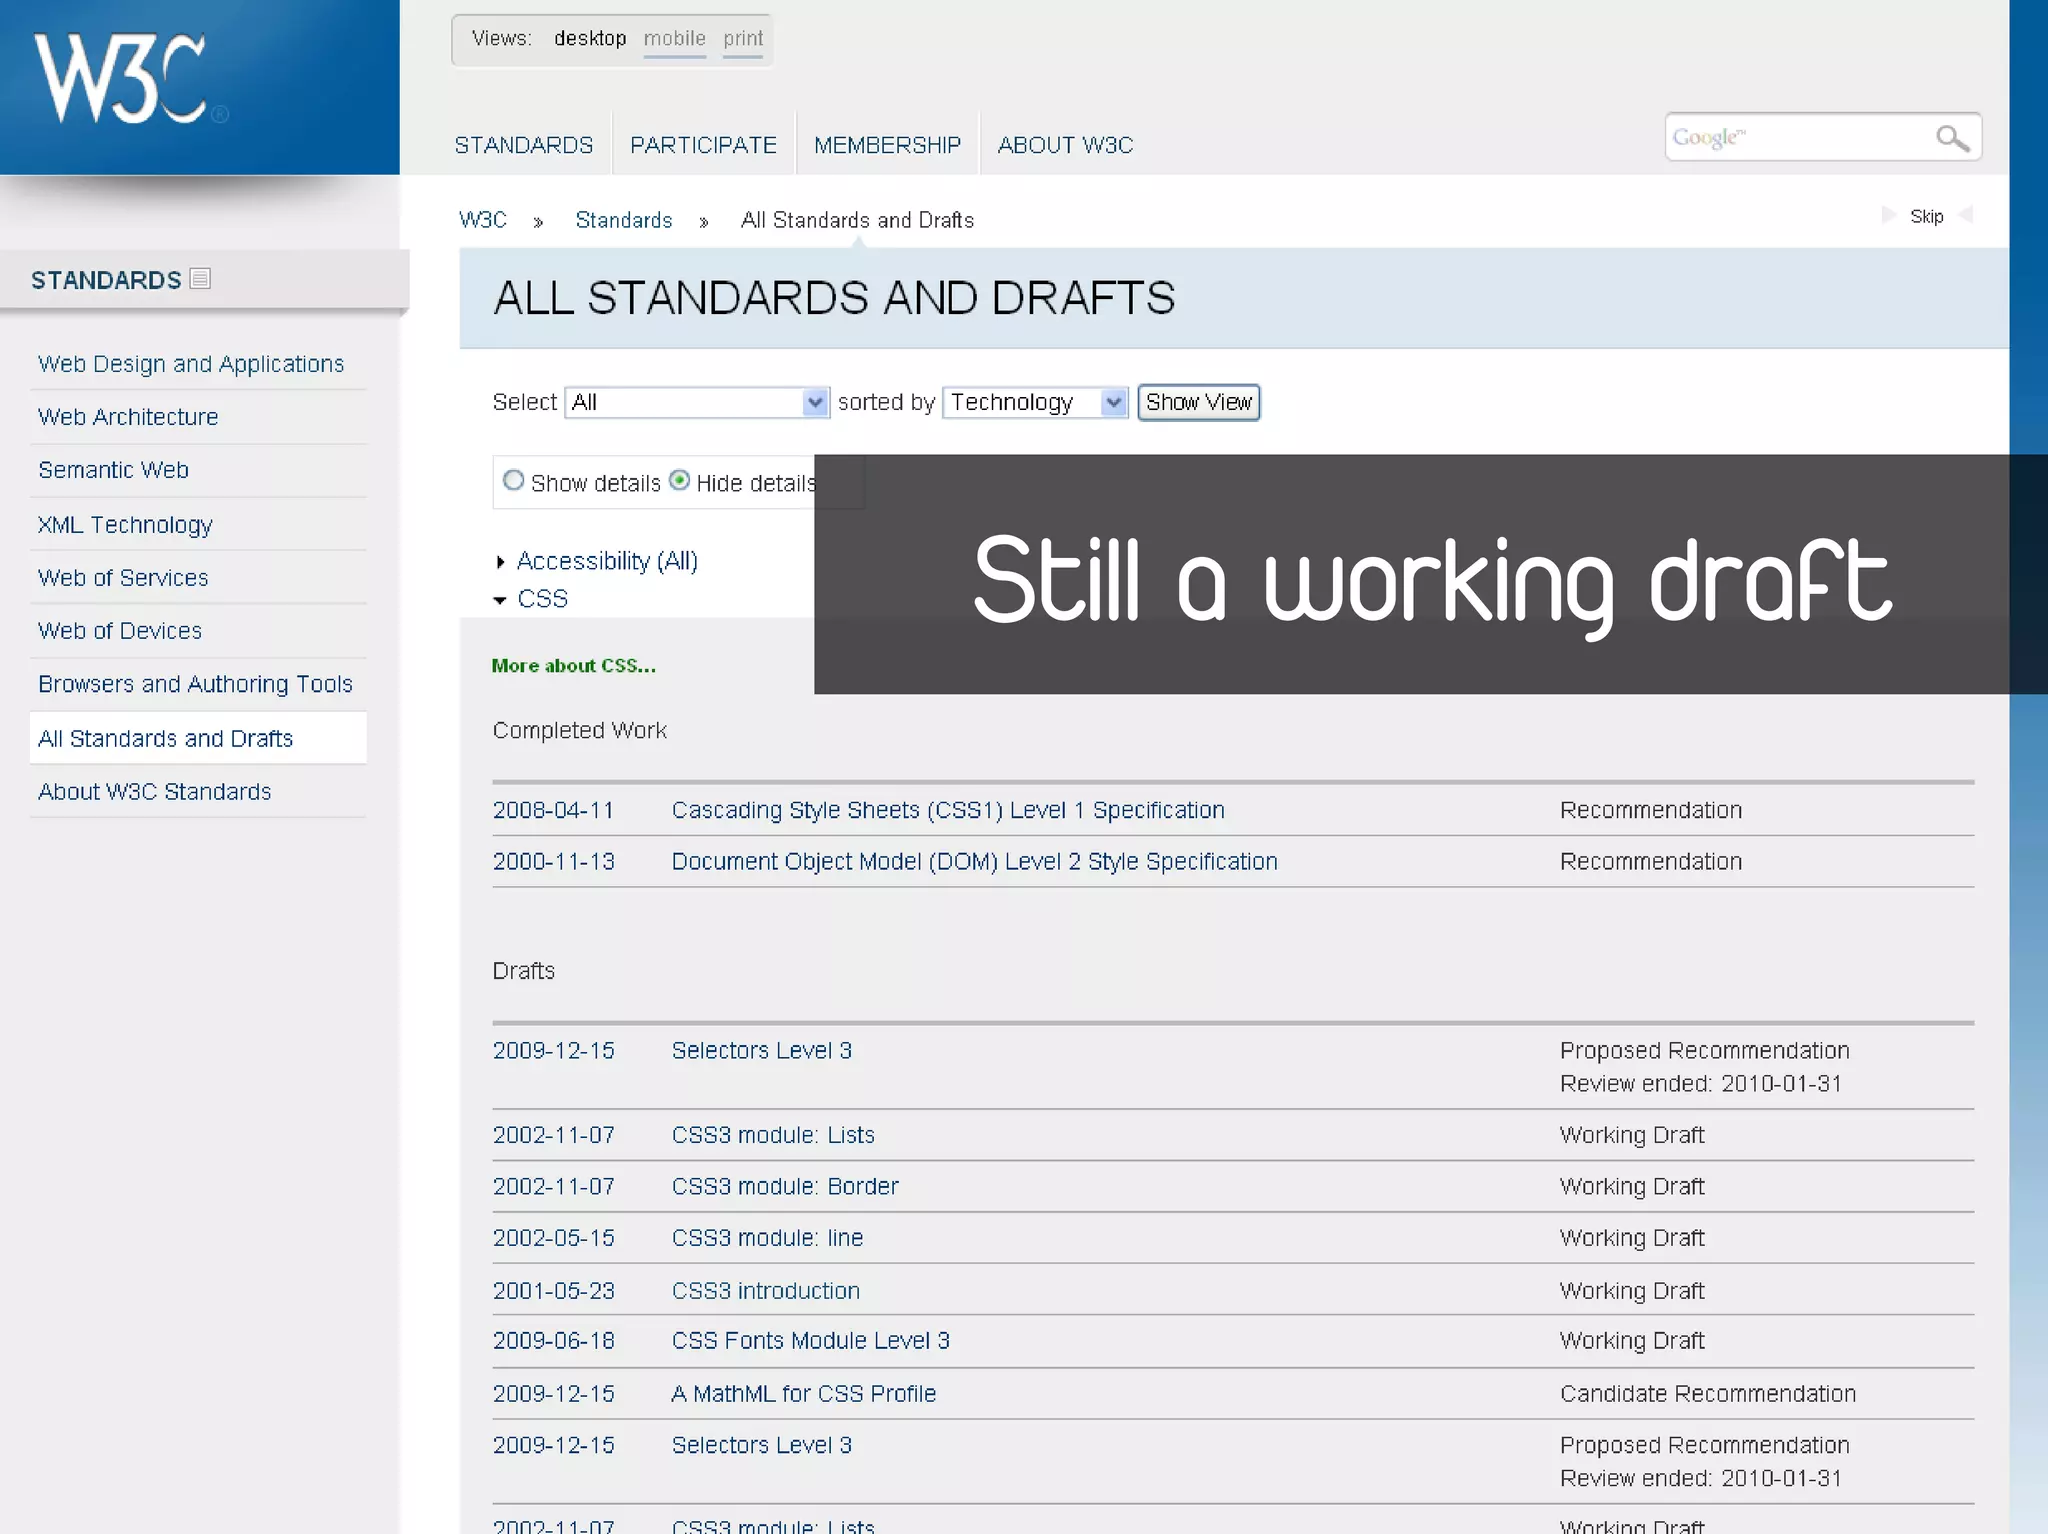
Task: Open the PARTICIPATE top menu
Action: 703,145
